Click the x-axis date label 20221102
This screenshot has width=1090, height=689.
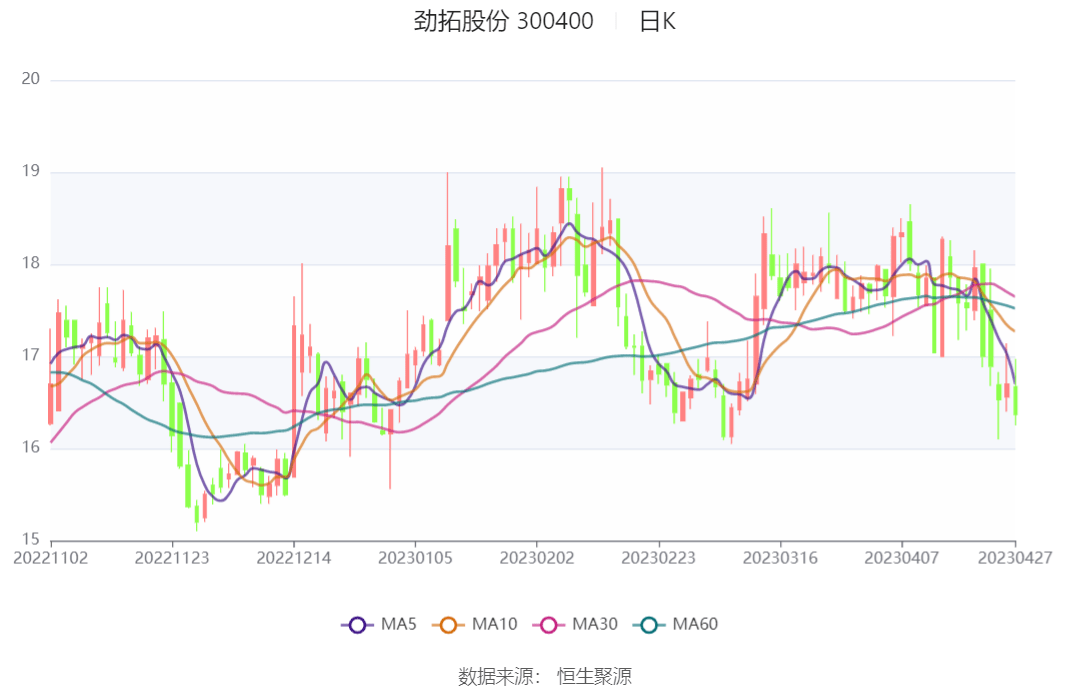click(x=51, y=558)
